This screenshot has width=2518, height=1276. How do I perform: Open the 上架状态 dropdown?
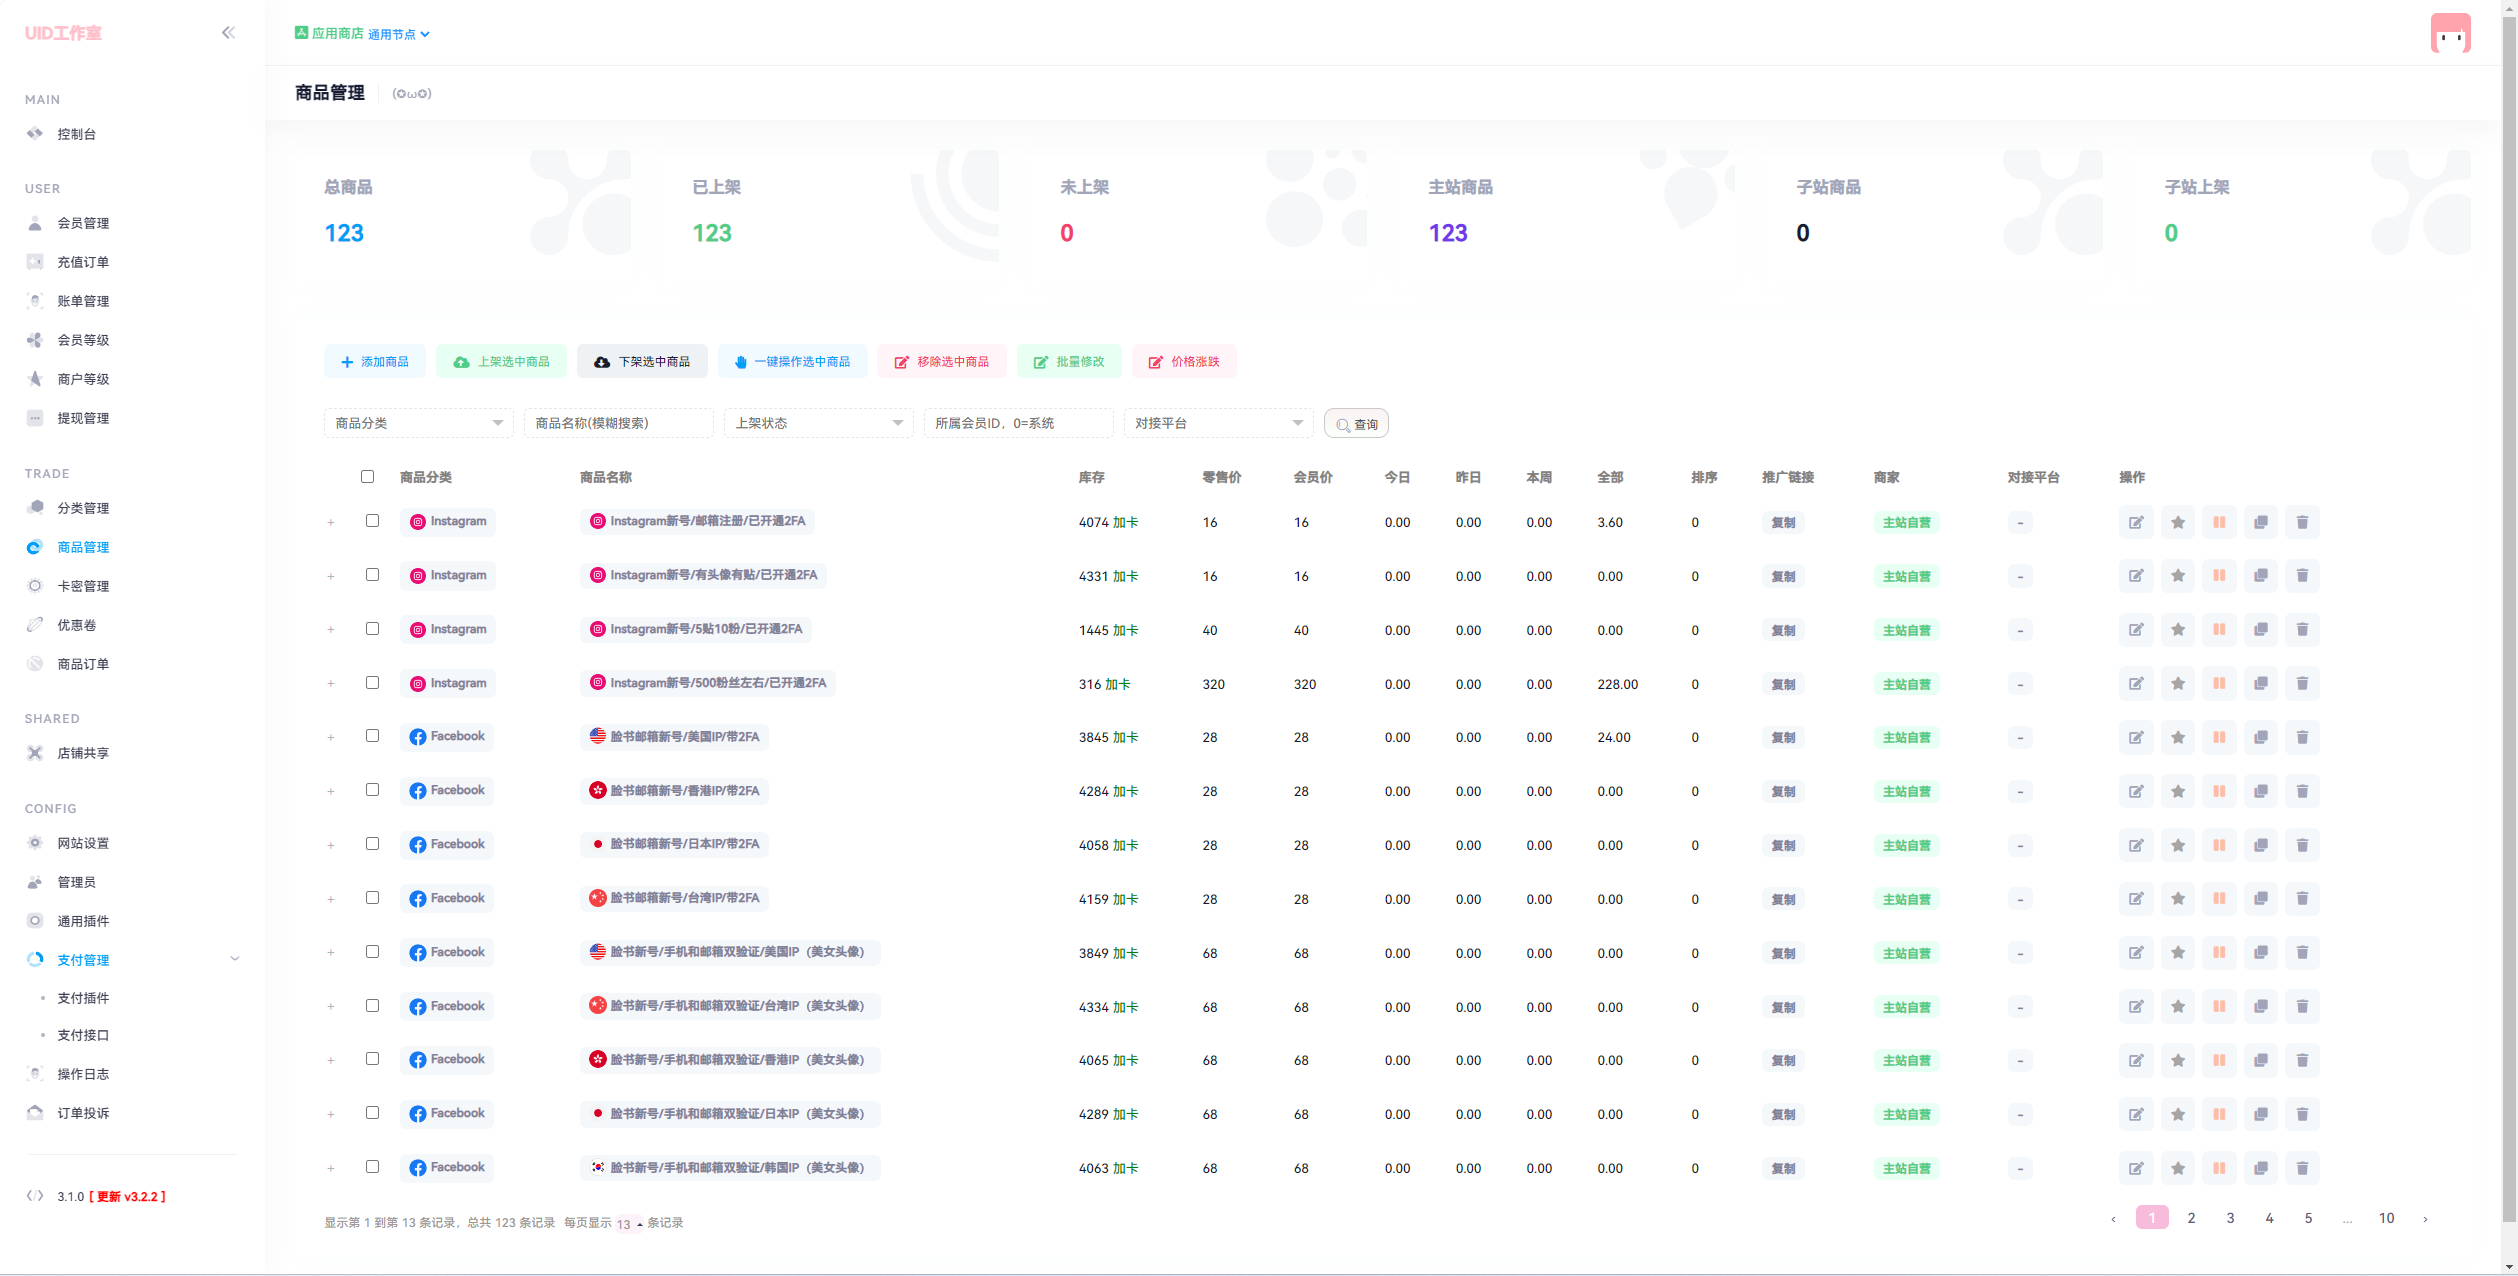(818, 423)
